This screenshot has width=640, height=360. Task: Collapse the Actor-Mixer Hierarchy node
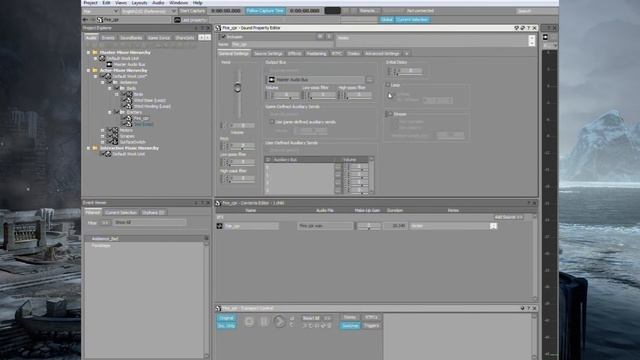click(x=88, y=71)
